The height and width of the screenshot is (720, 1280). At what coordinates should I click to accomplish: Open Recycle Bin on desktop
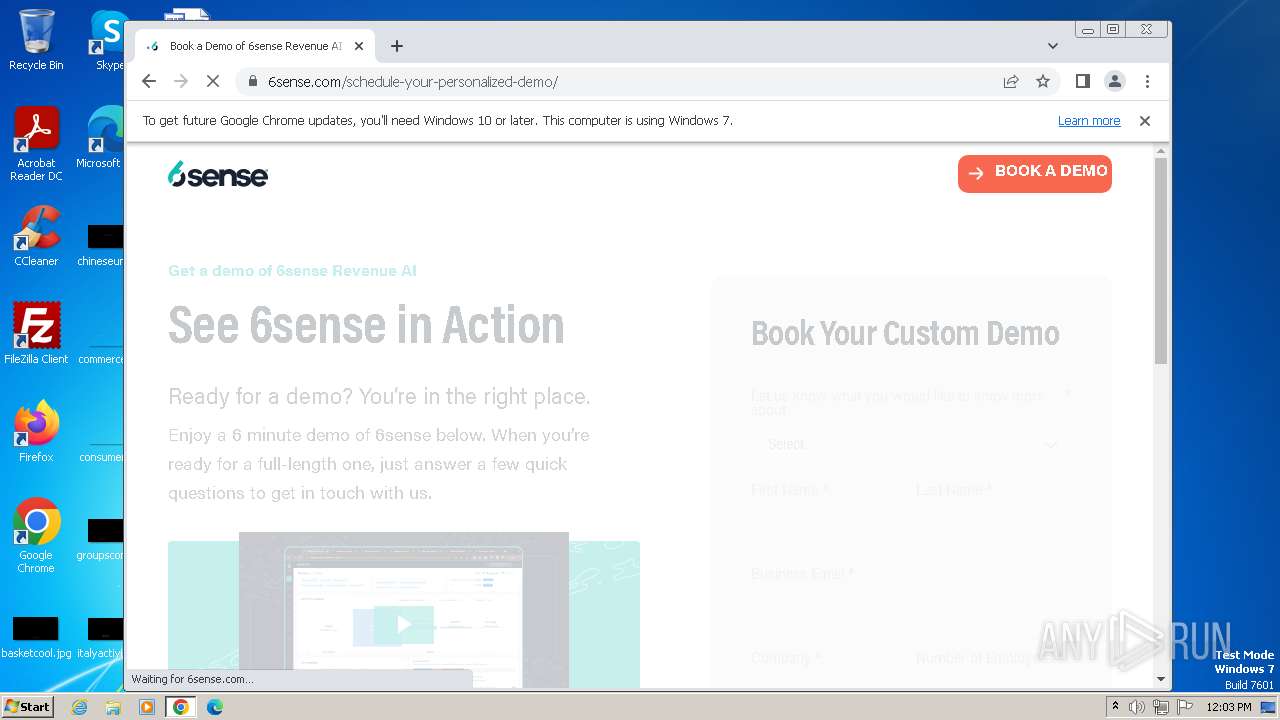[x=36, y=40]
